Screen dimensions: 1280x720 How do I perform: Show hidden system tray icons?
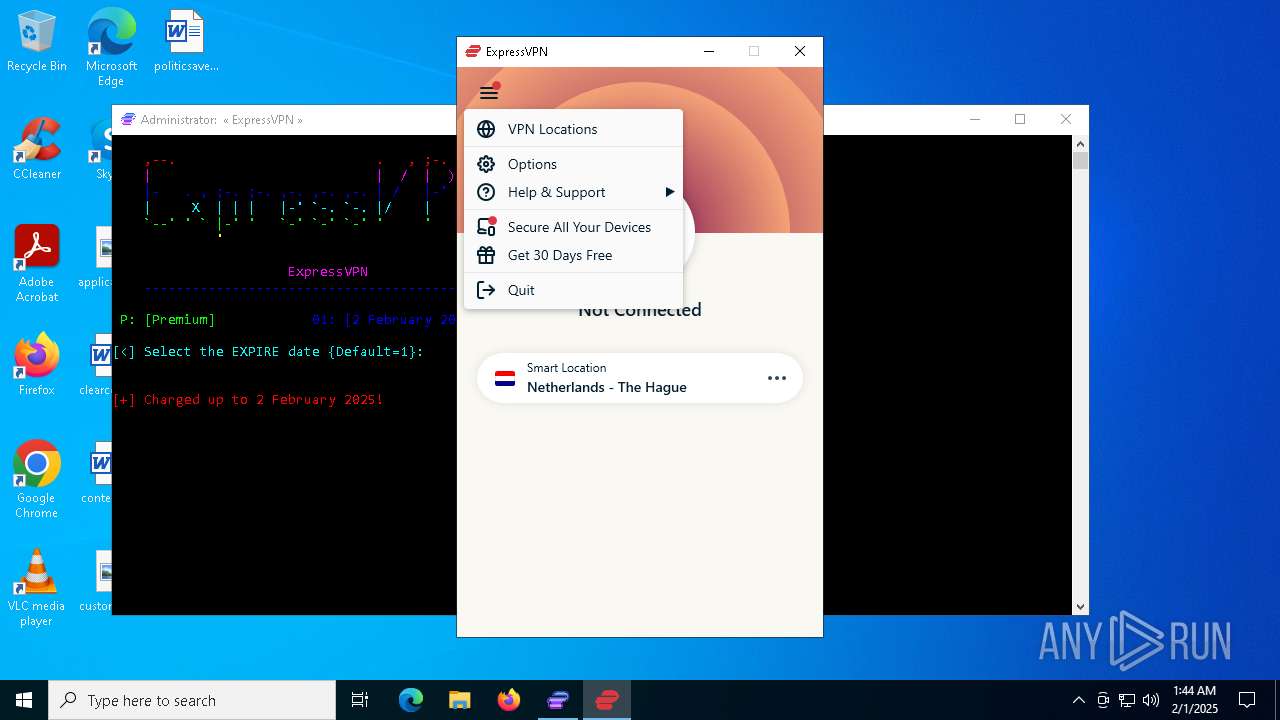pyautogui.click(x=1078, y=700)
